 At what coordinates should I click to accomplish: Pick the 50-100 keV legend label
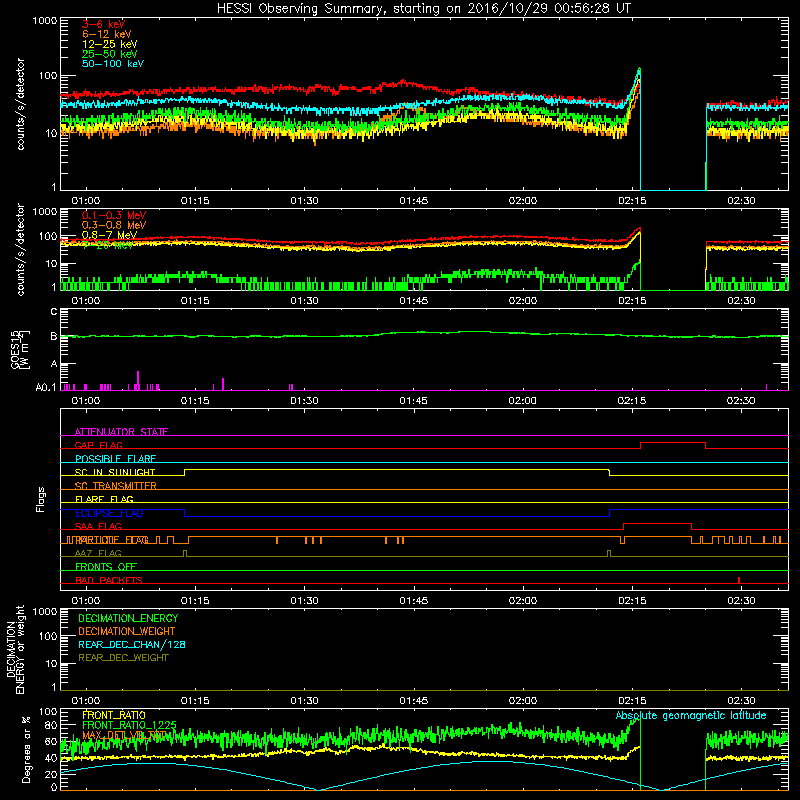pos(113,63)
